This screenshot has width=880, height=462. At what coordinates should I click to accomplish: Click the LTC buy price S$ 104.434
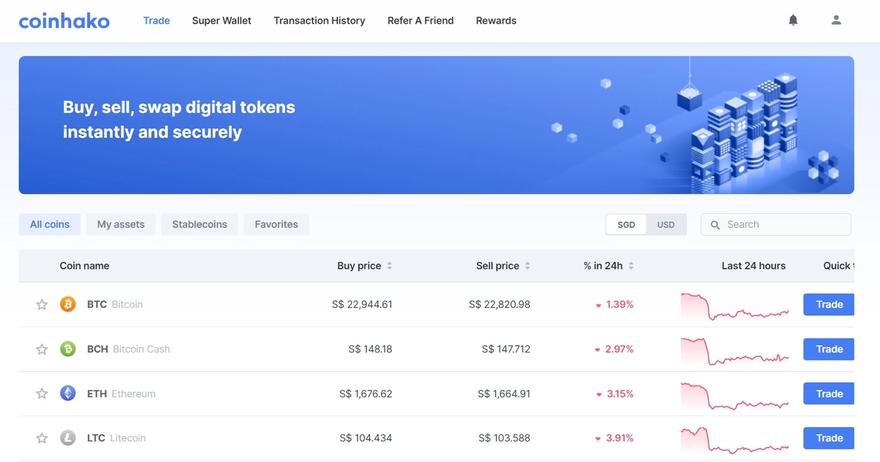(x=366, y=438)
